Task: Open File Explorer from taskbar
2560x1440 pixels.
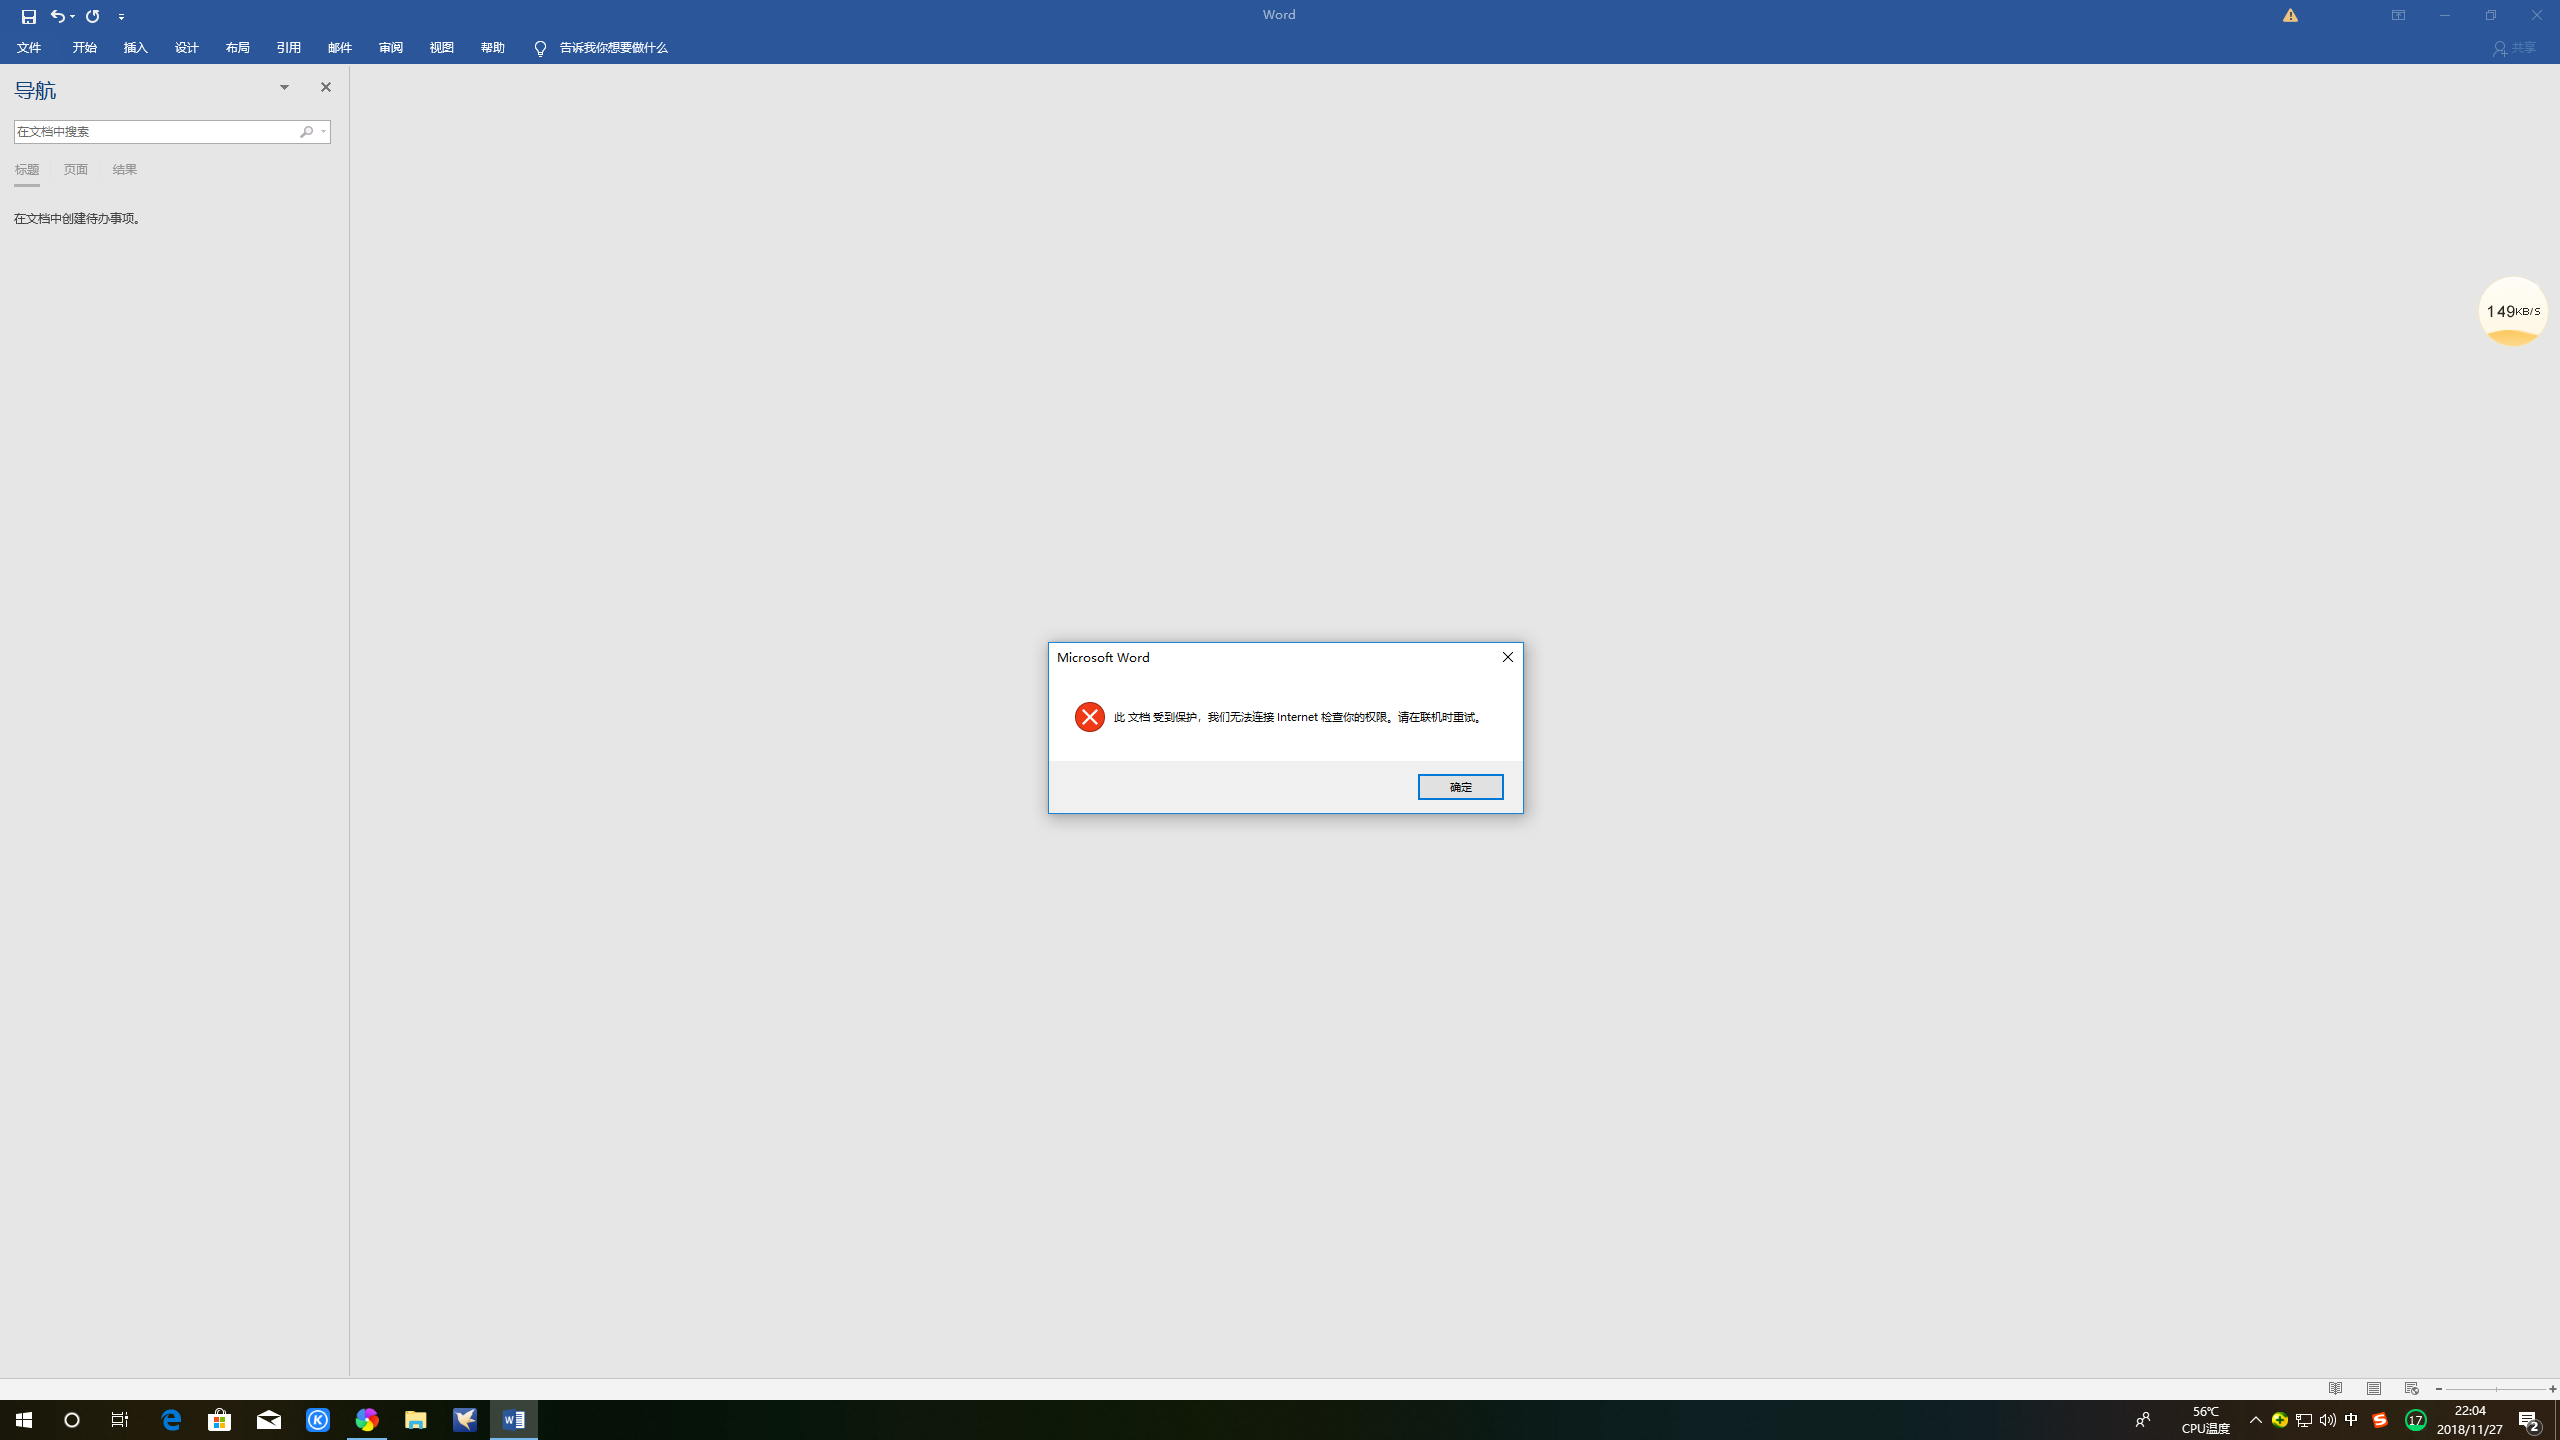Action: point(416,1420)
